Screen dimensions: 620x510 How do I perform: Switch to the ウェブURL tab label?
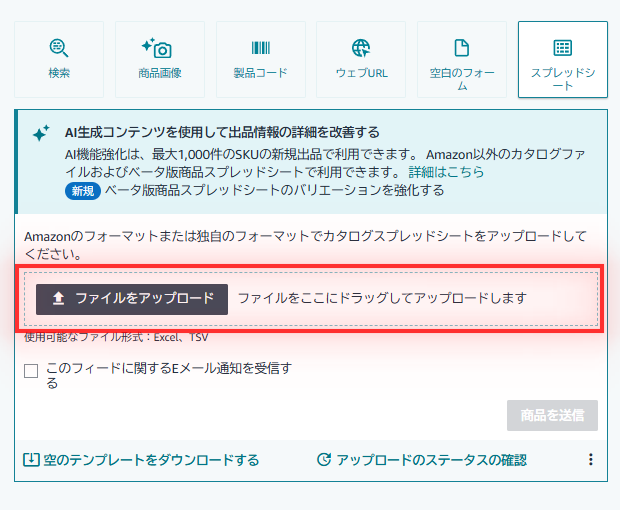click(361, 73)
